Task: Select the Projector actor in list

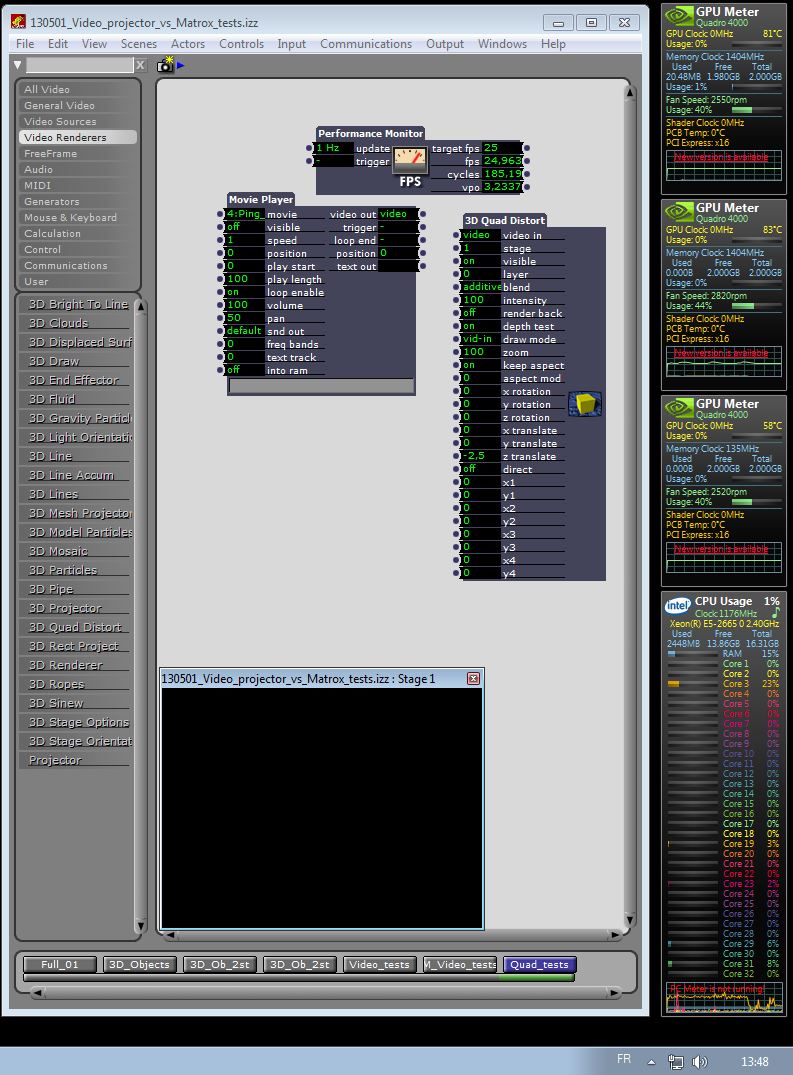Action: coord(55,760)
